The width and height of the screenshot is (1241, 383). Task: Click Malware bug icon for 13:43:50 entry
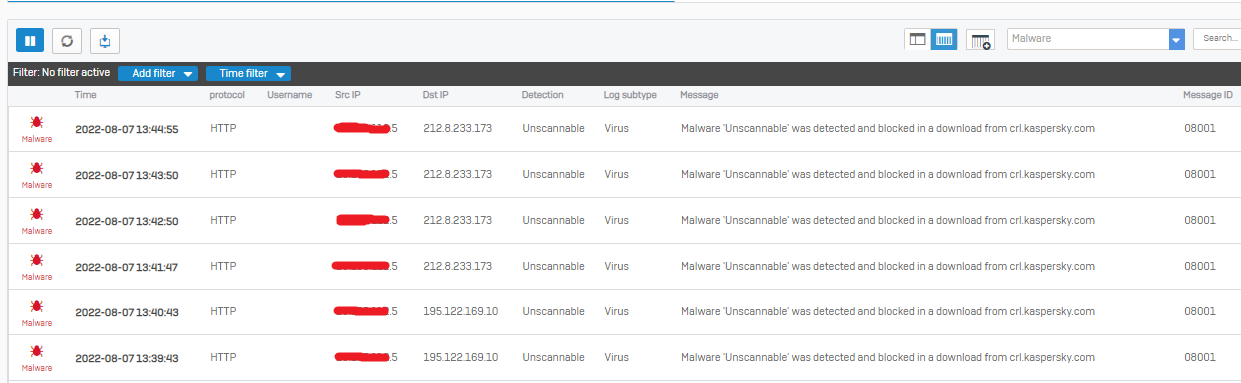click(37, 175)
